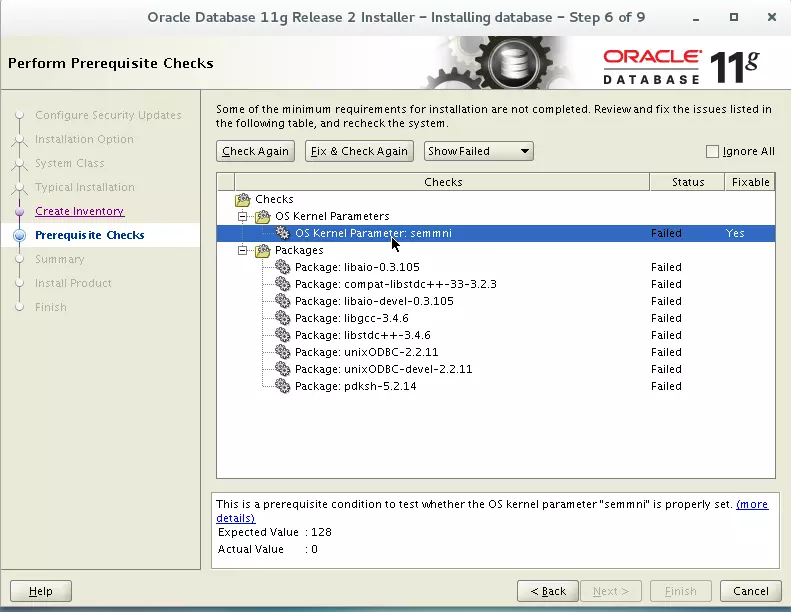Image resolution: width=791 pixels, height=612 pixels.
Task: Click the System Class step label
Action: [x=70, y=163]
